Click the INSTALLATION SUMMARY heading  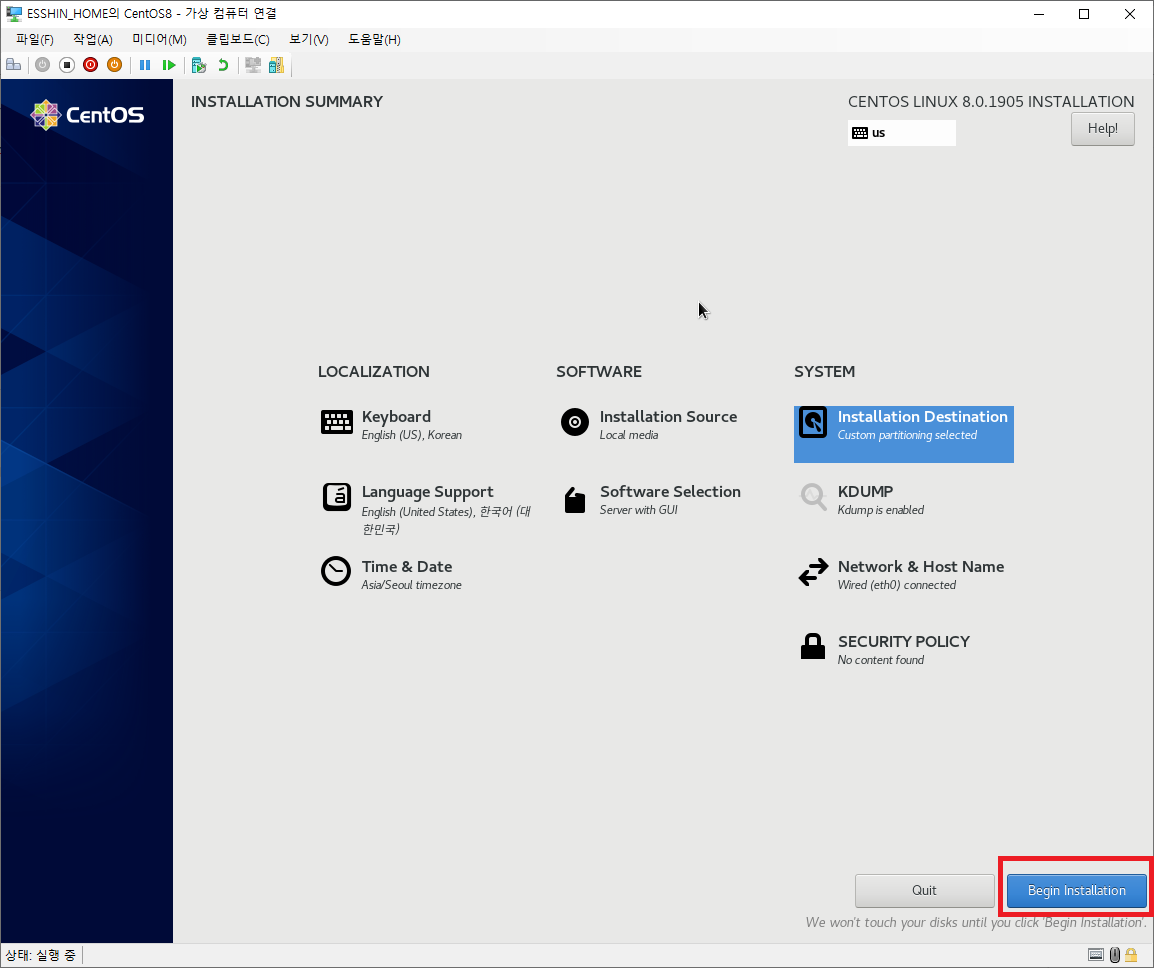click(287, 102)
